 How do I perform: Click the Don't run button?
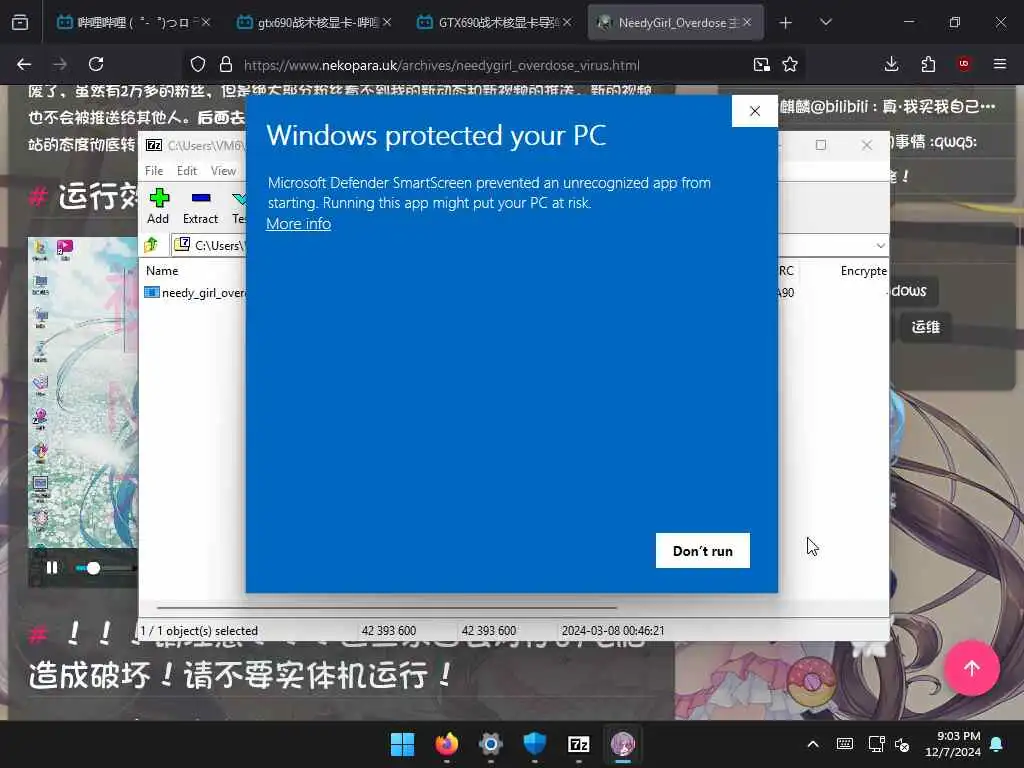(703, 551)
